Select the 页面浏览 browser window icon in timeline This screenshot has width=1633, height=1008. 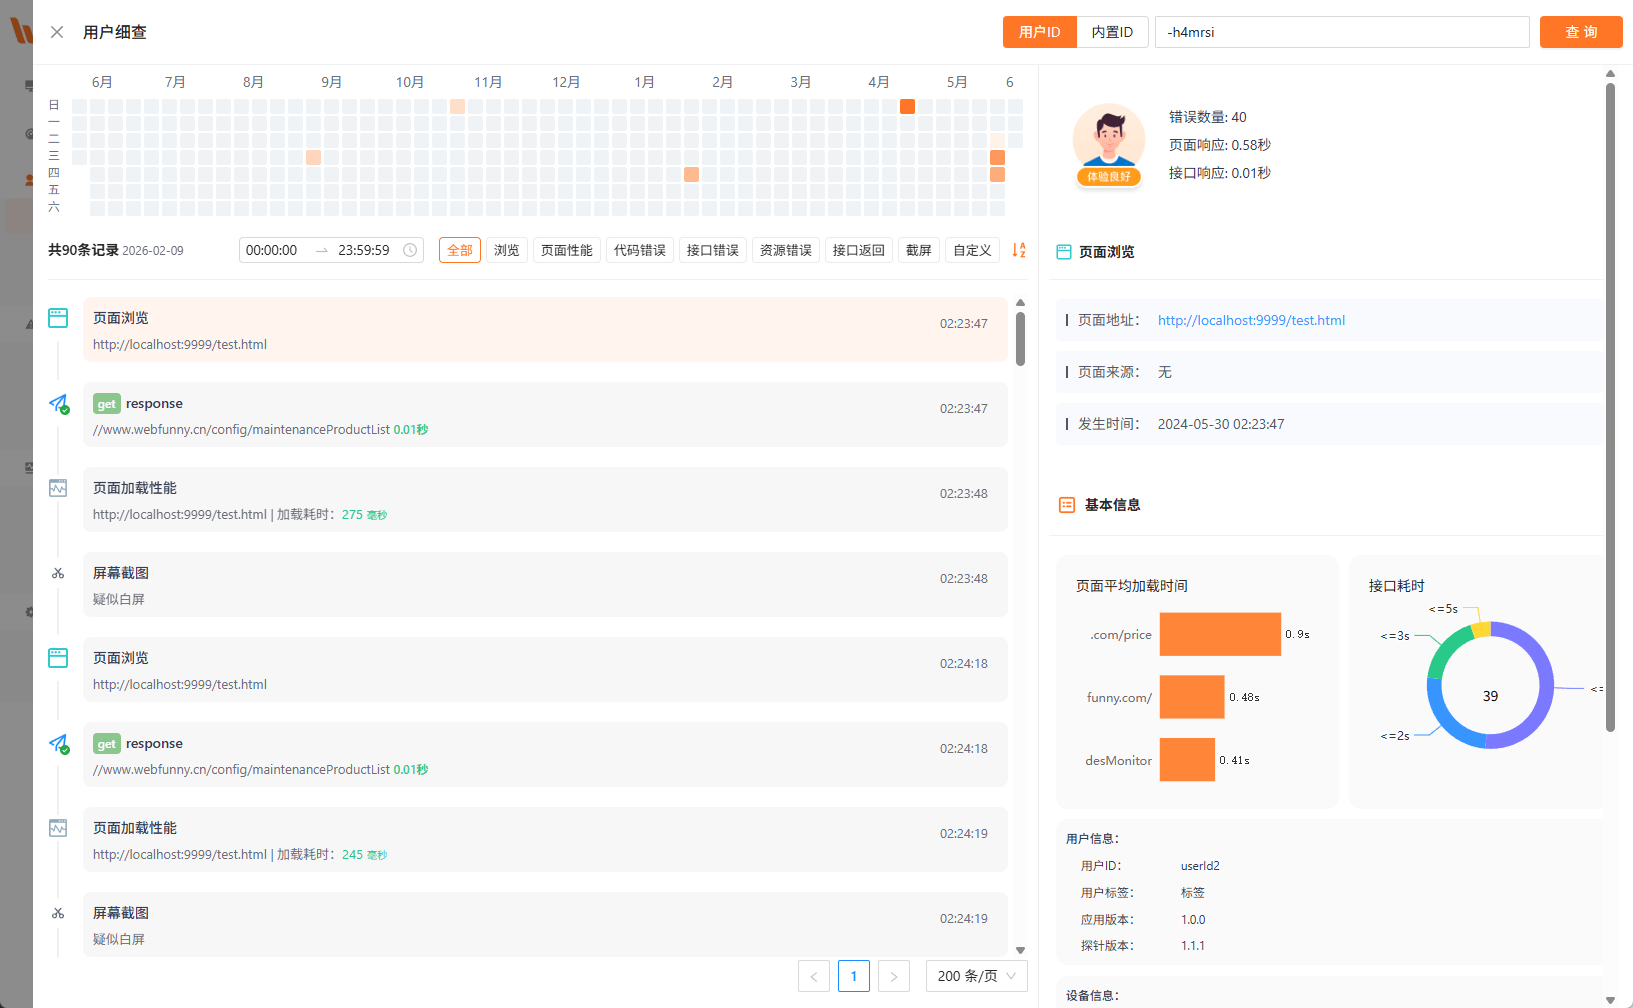[57, 317]
